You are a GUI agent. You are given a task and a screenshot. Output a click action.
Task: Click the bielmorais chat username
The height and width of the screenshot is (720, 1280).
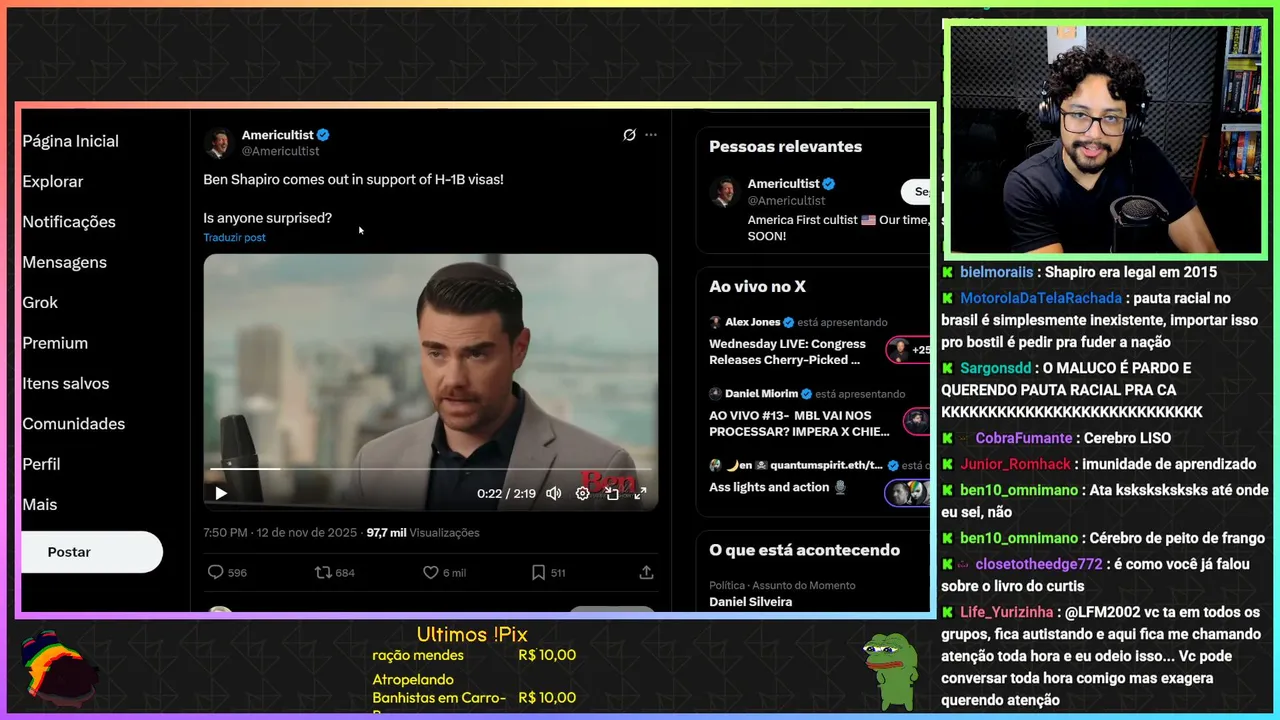point(996,272)
